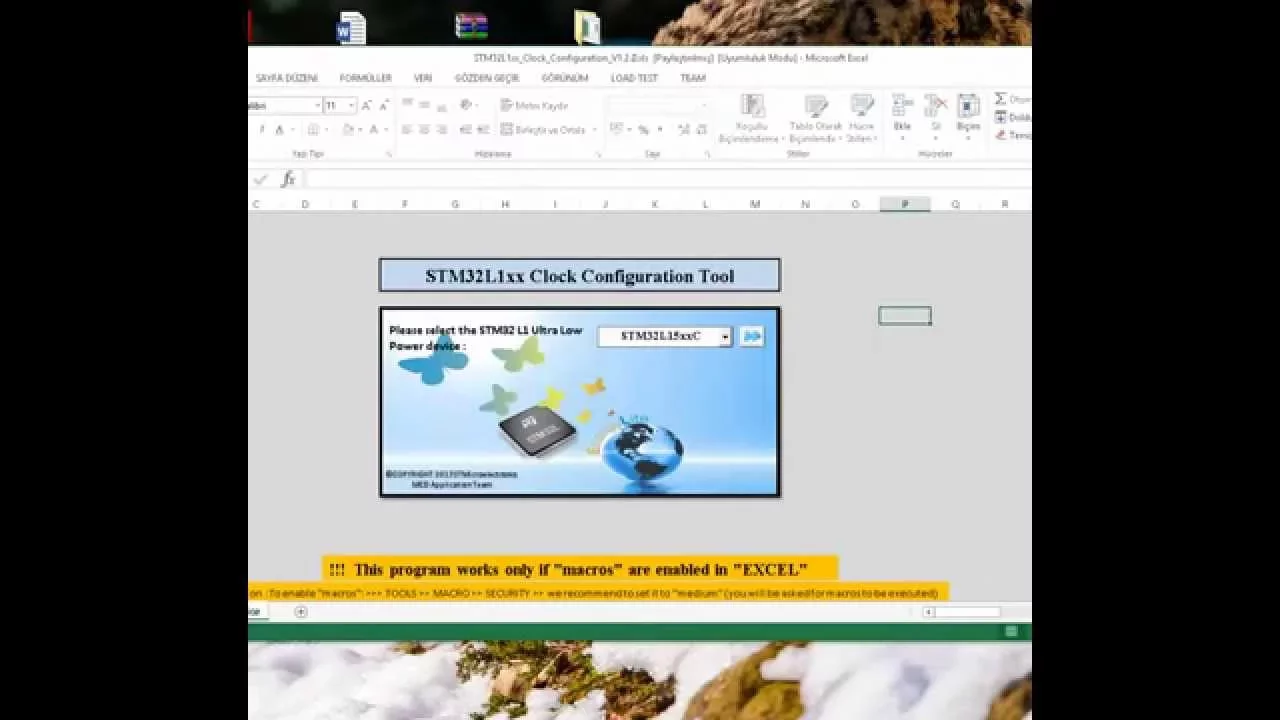Open the TEAM ribbon tab
This screenshot has height=720, width=1280.
pos(693,78)
